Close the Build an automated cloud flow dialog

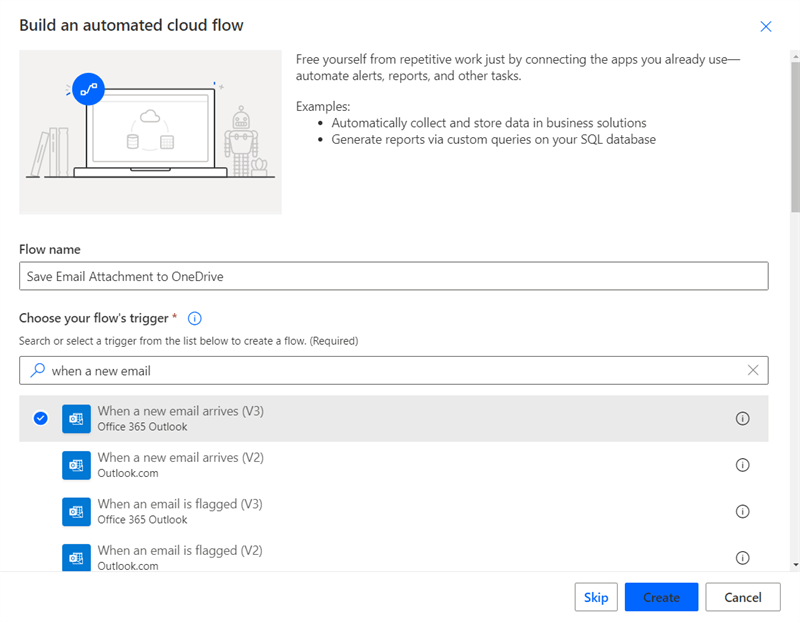click(x=766, y=27)
